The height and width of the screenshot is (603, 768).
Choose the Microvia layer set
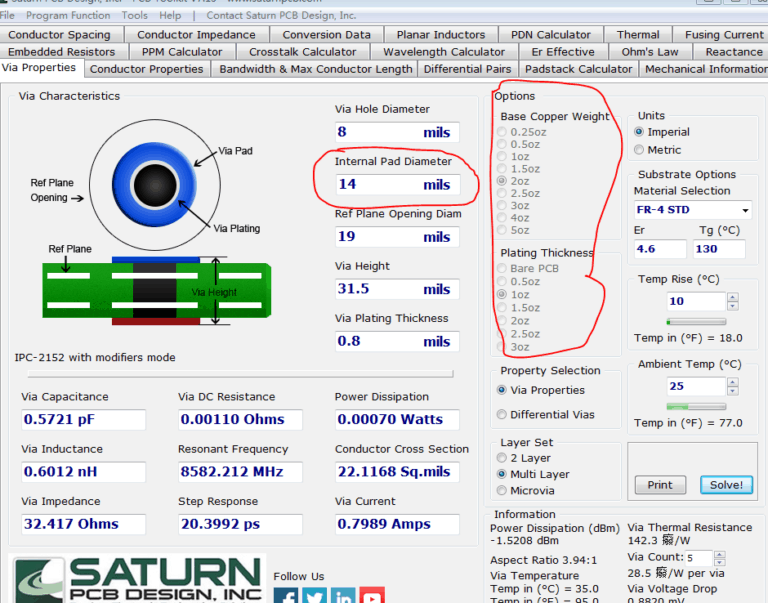click(x=502, y=490)
